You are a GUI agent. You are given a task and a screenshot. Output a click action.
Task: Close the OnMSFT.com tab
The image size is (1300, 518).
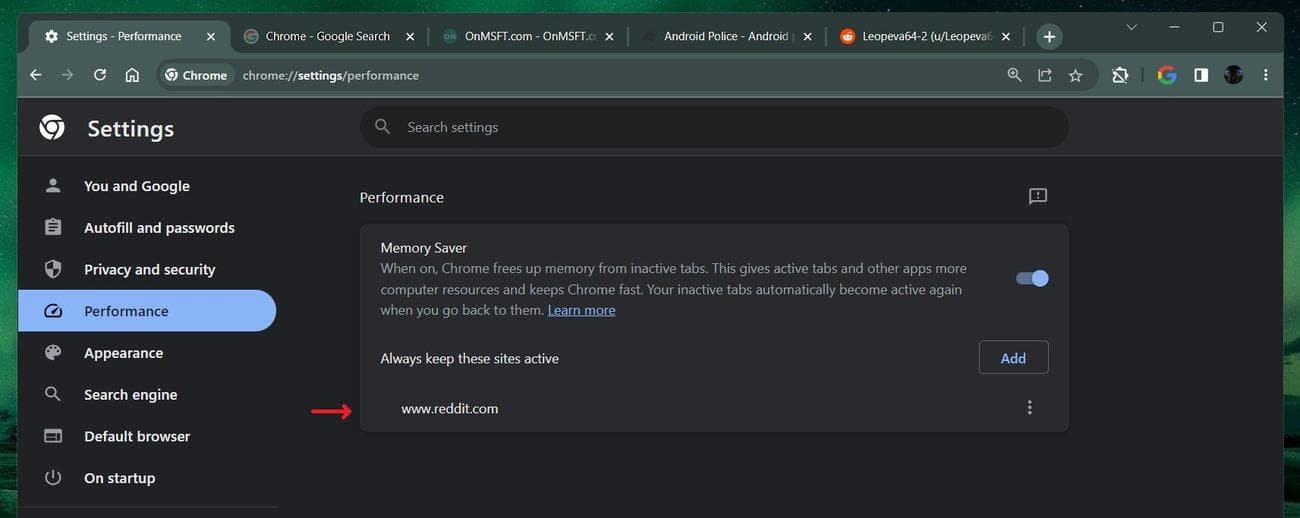(609, 37)
